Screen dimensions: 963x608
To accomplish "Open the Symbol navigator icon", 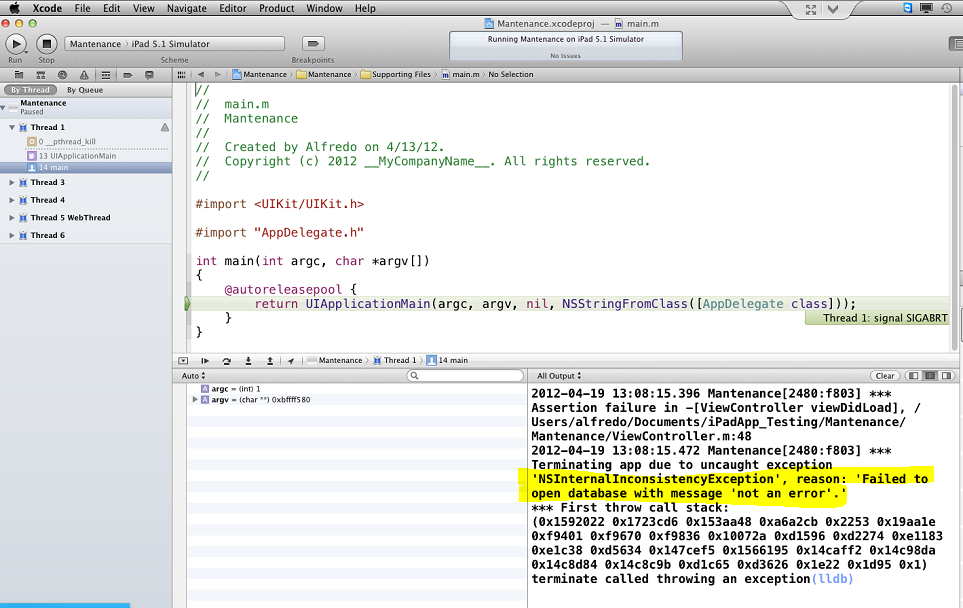I will pyautogui.click(x=41, y=75).
